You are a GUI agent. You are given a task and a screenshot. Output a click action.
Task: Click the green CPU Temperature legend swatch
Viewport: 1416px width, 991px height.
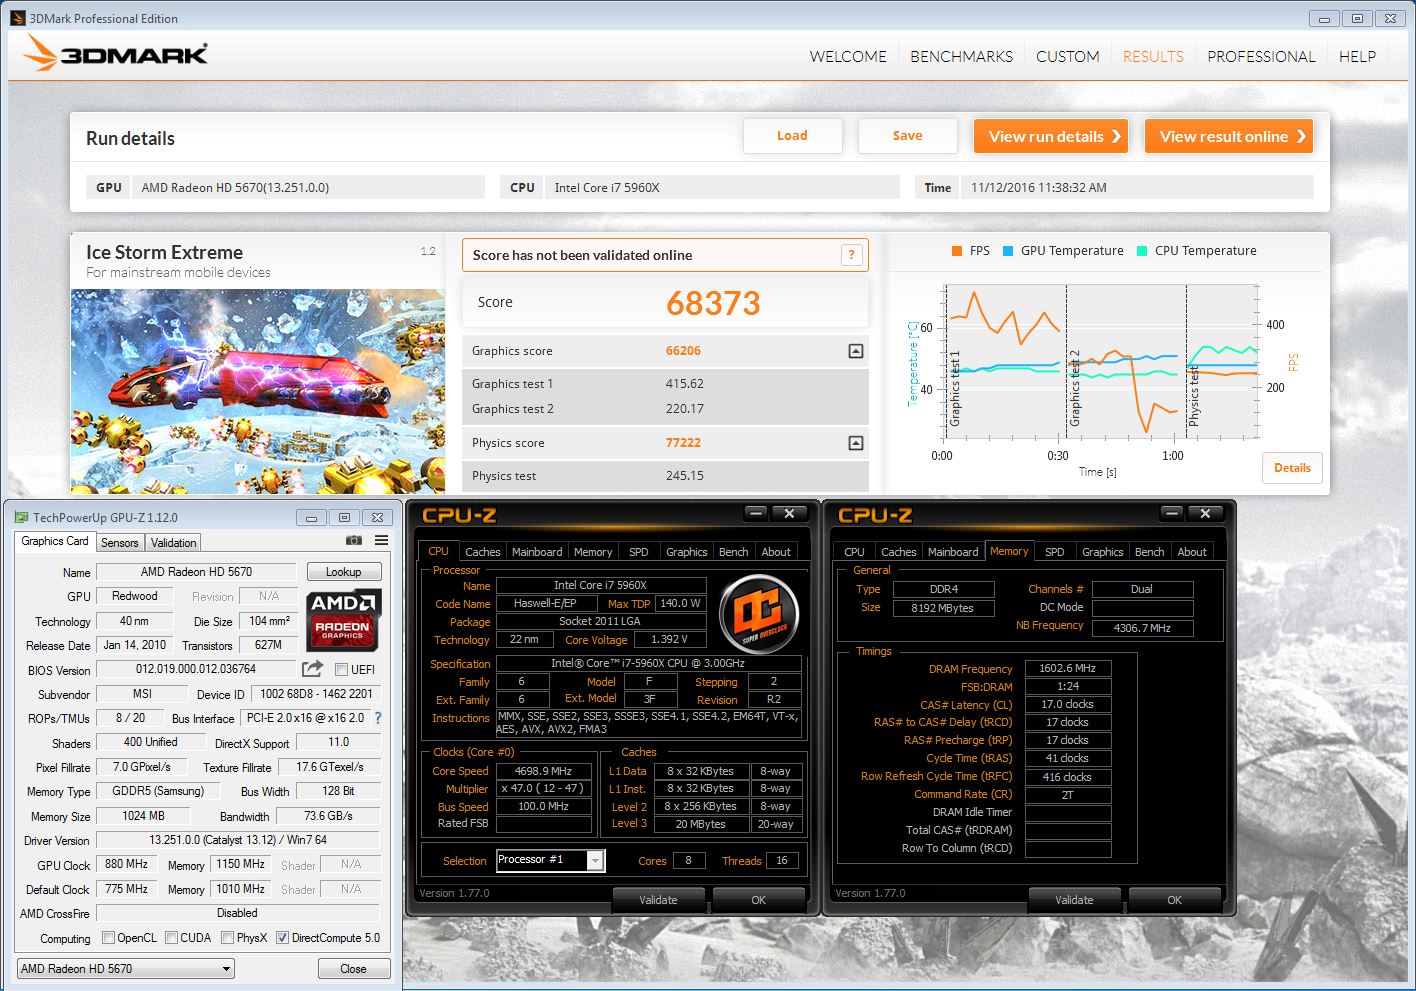coord(1142,251)
